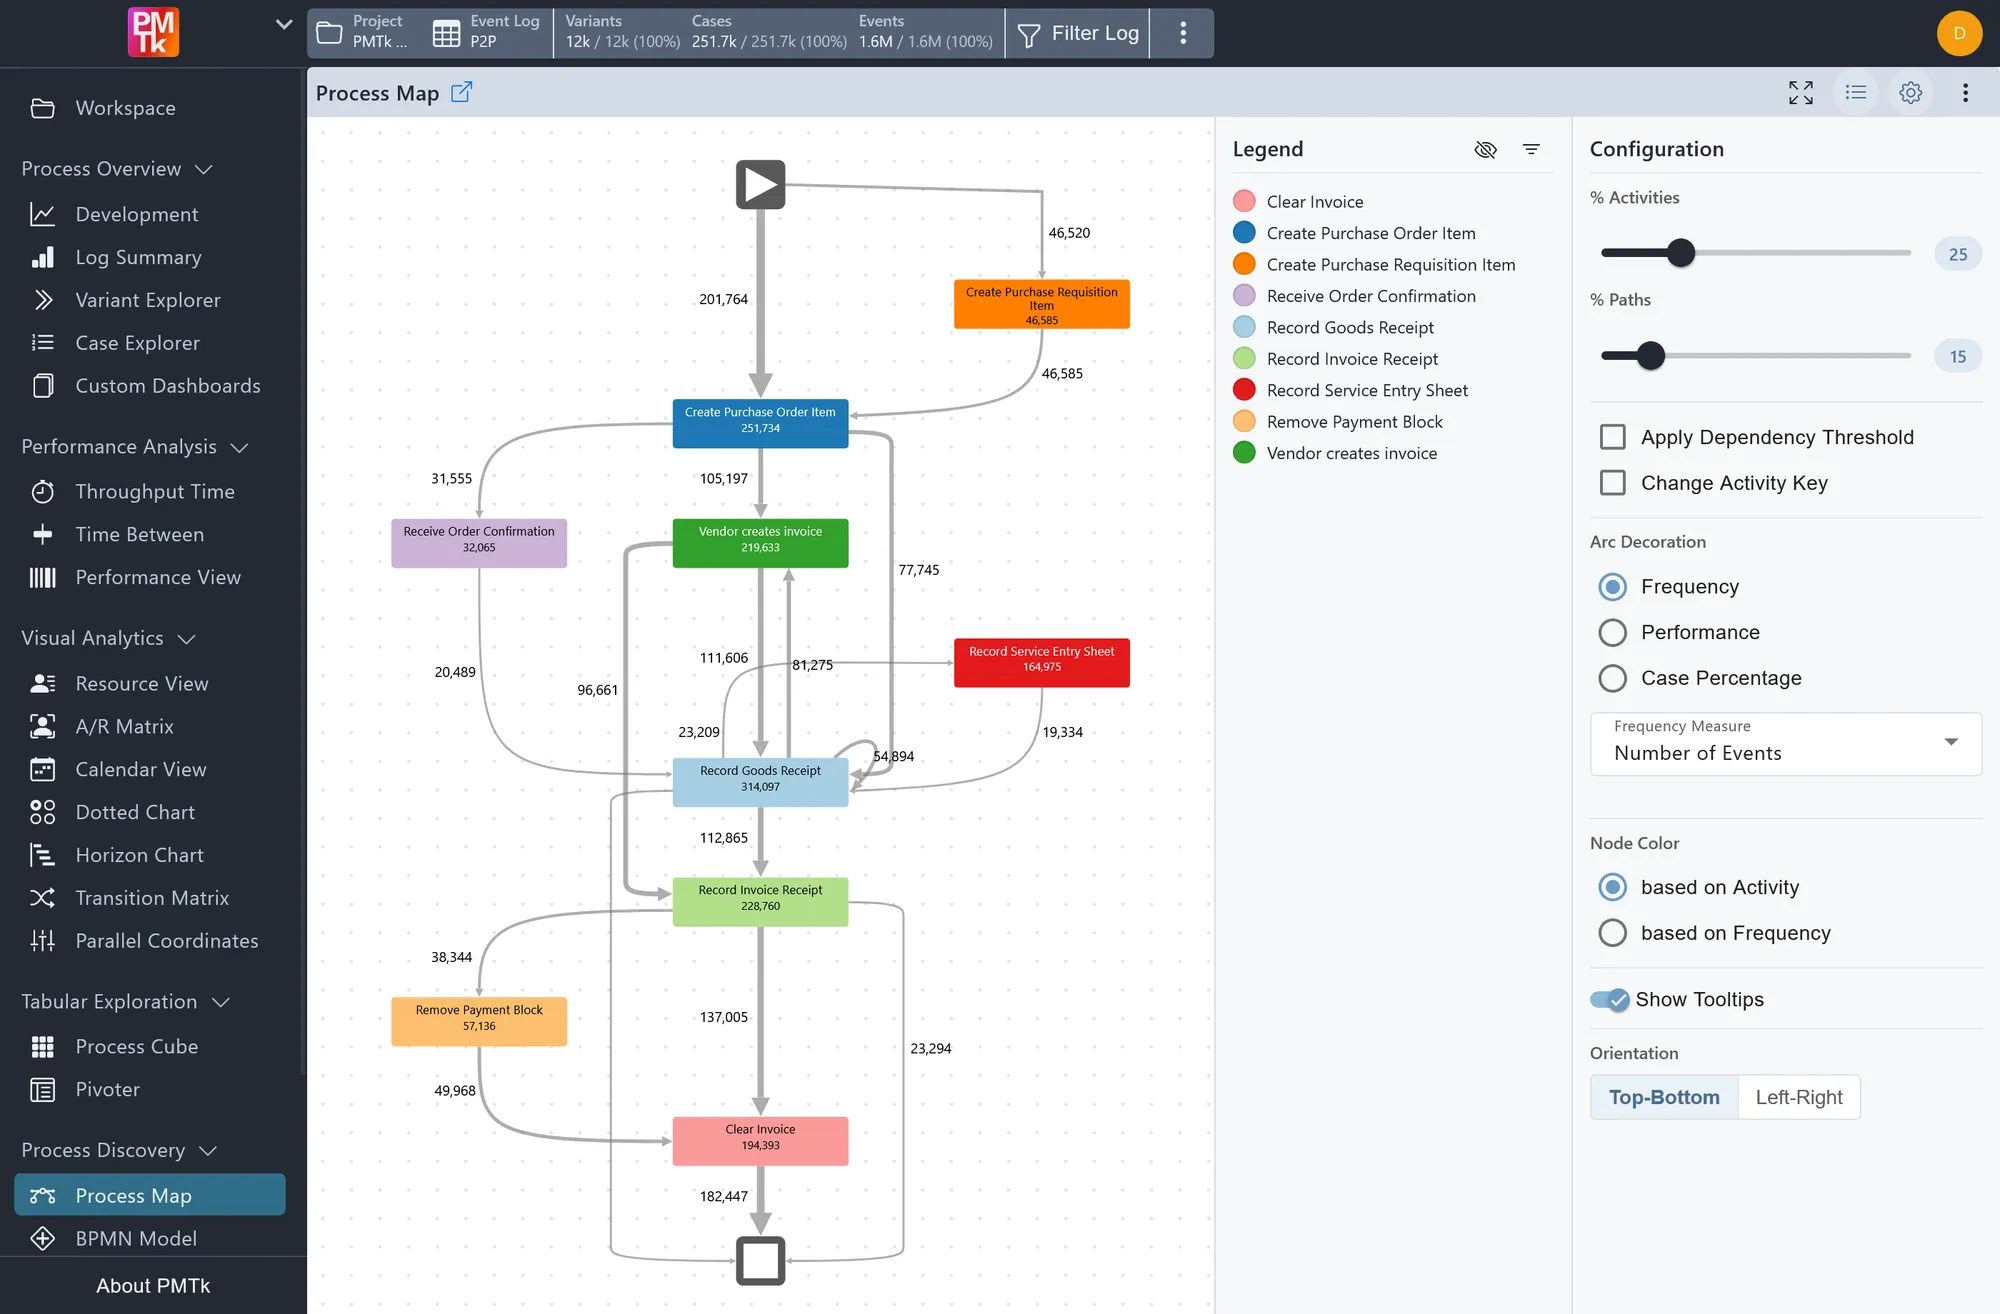
Task: Switch orientation to Top-Bottom
Action: point(1664,1097)
